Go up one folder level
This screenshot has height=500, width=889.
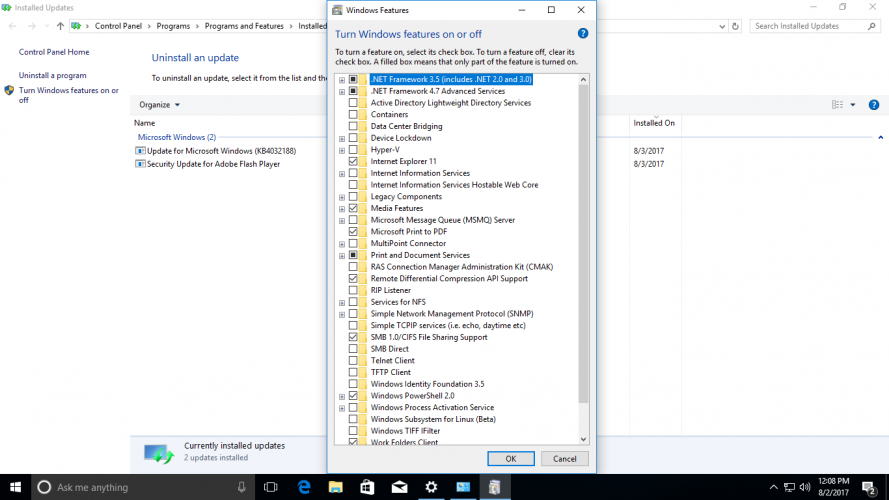pyautogui.click(x=60, y=26)
